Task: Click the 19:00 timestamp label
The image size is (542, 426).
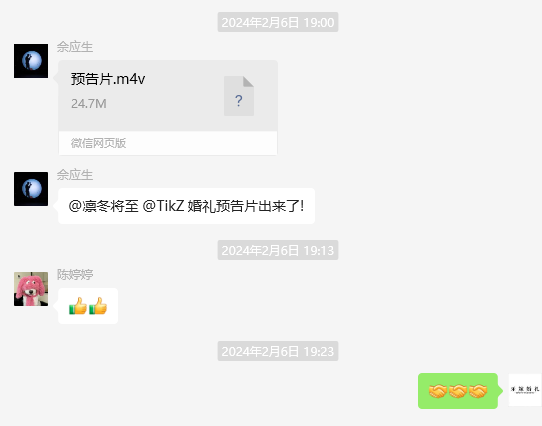Action: [278, 22]
